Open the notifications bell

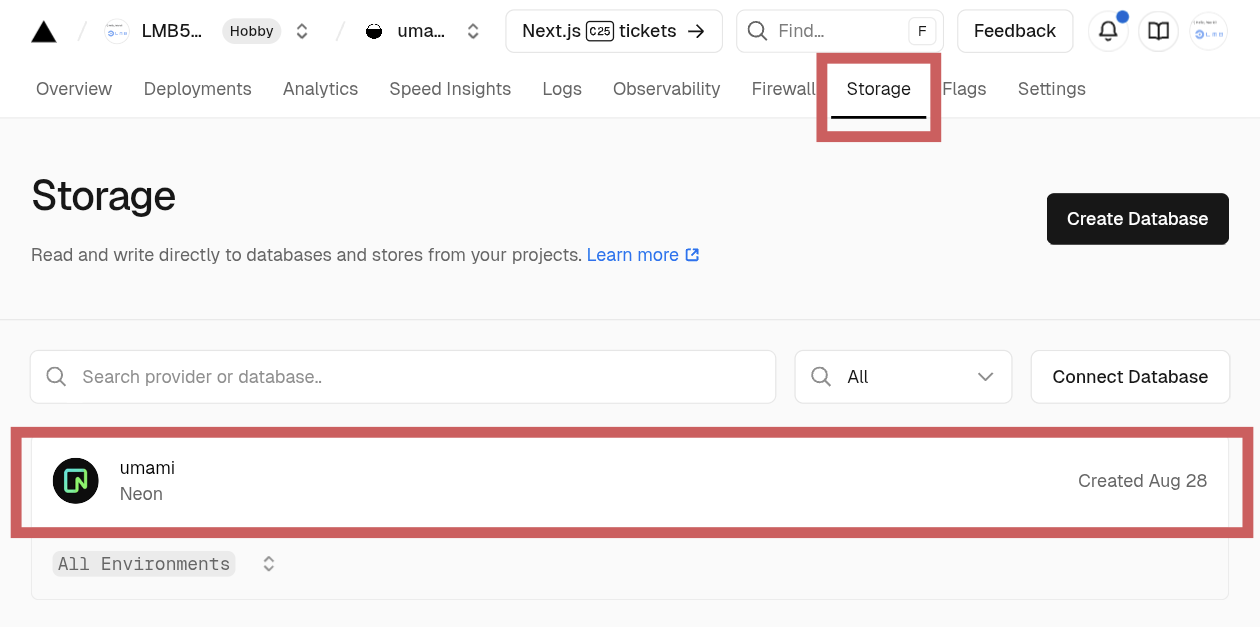tap(1108, 32)
